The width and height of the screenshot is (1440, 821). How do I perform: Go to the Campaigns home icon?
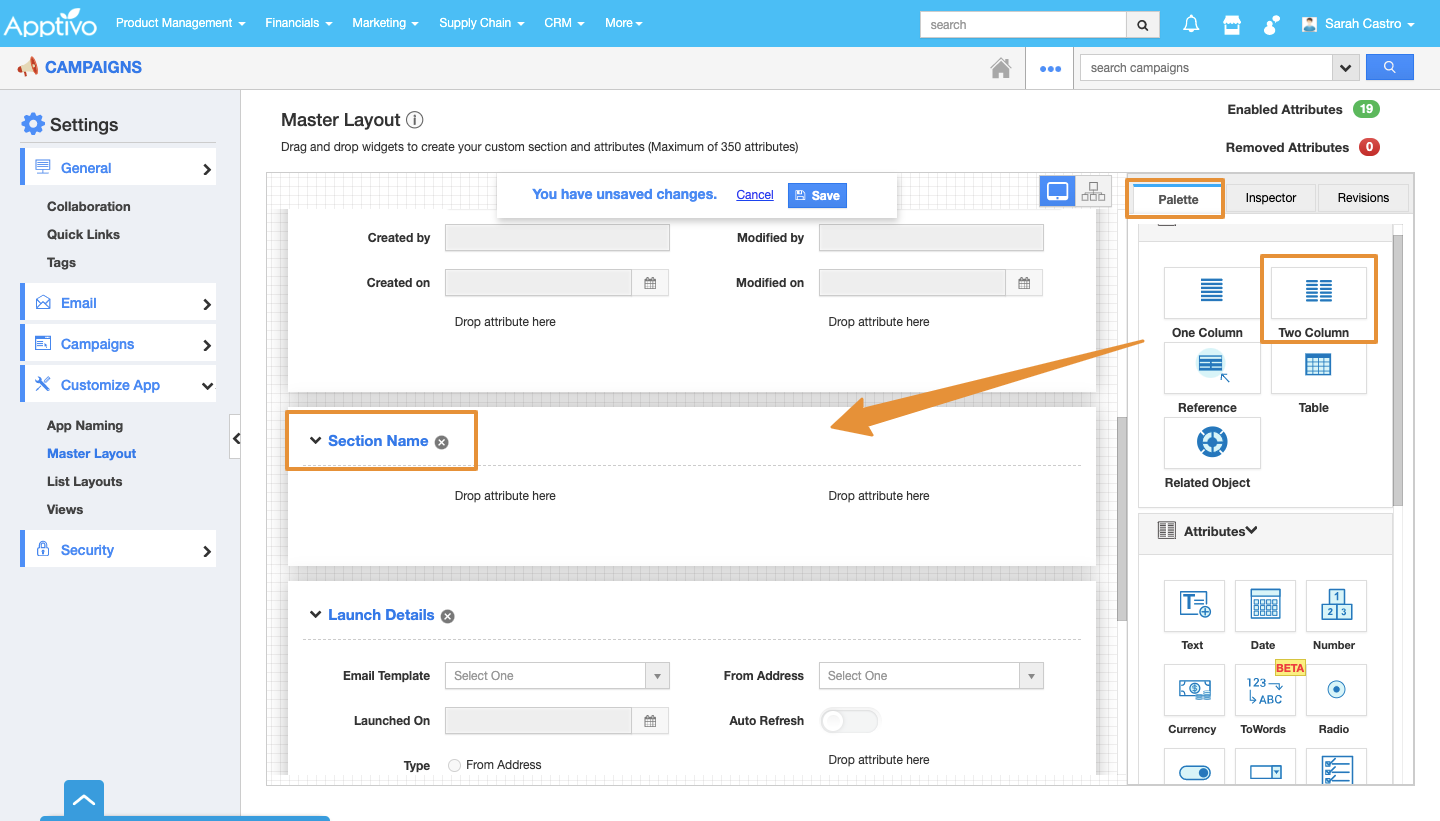pos(1000,68)
